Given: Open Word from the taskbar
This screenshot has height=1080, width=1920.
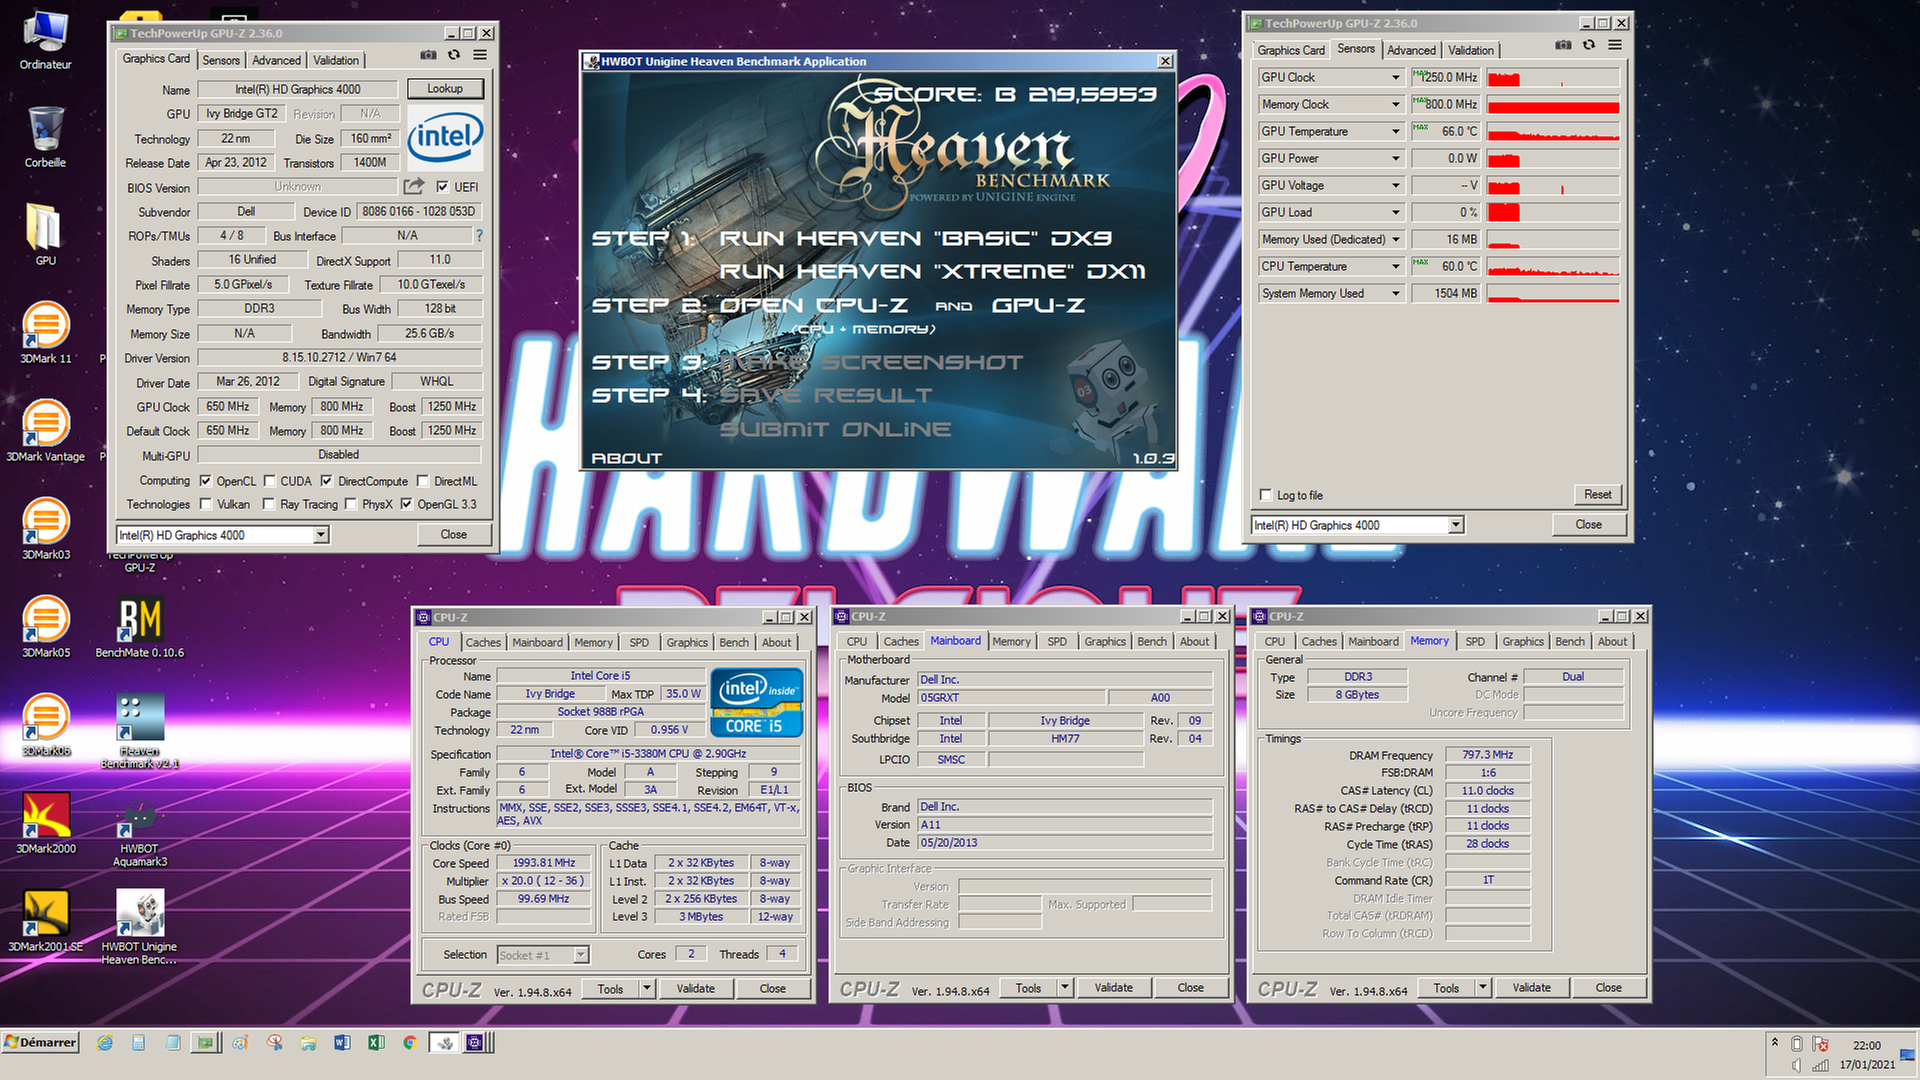Looking at the screenshot, I should pos(342,1043).
